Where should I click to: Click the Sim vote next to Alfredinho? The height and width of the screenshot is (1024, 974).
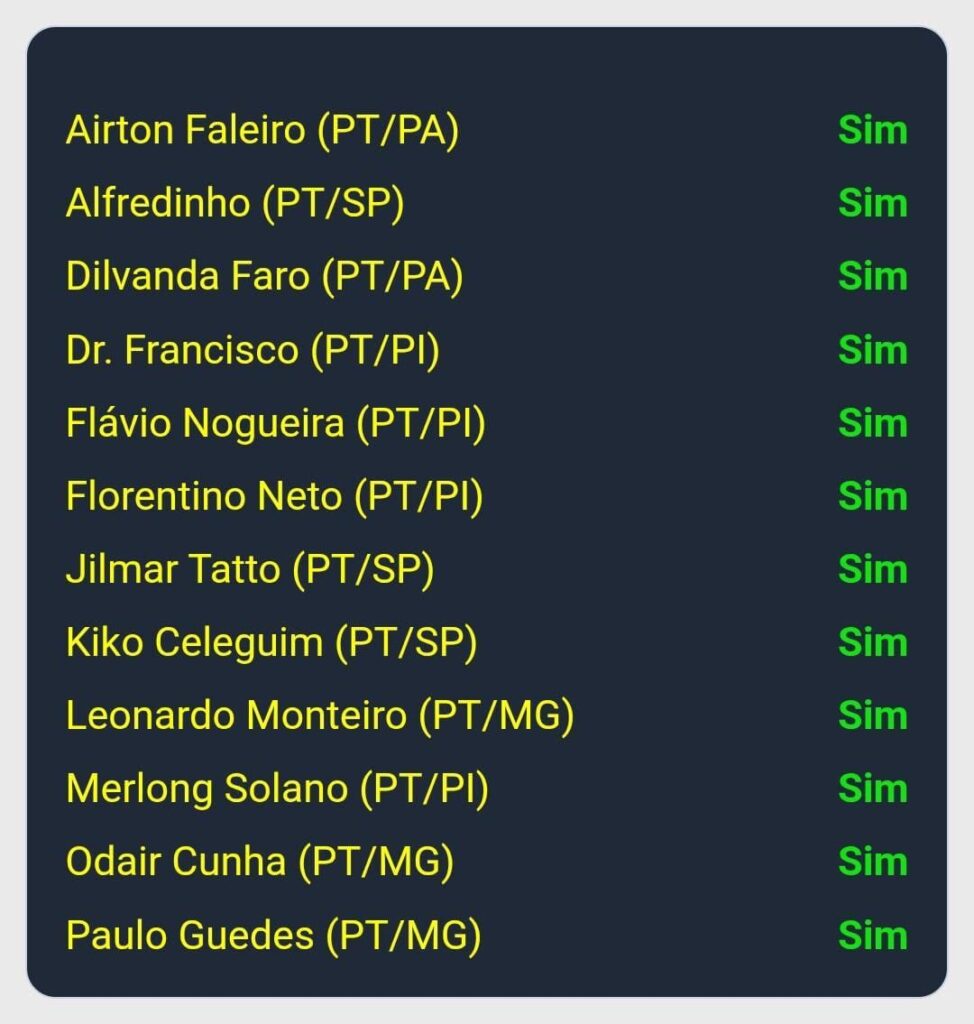(872, 204)
